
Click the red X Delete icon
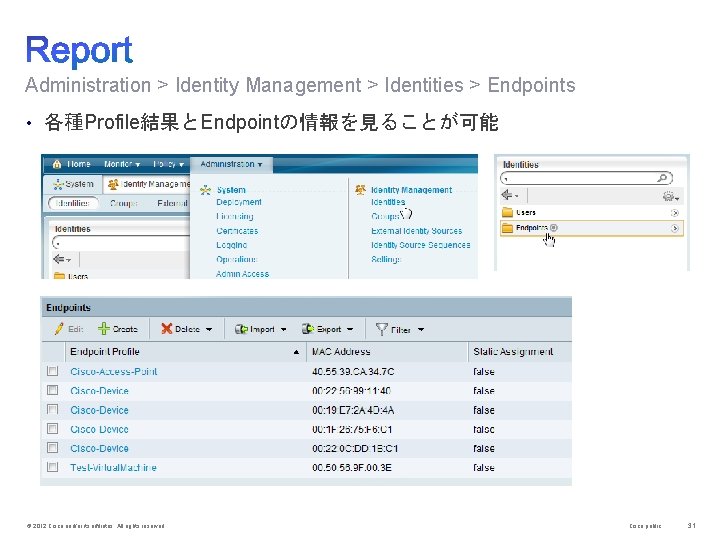[x=166, y=329]
